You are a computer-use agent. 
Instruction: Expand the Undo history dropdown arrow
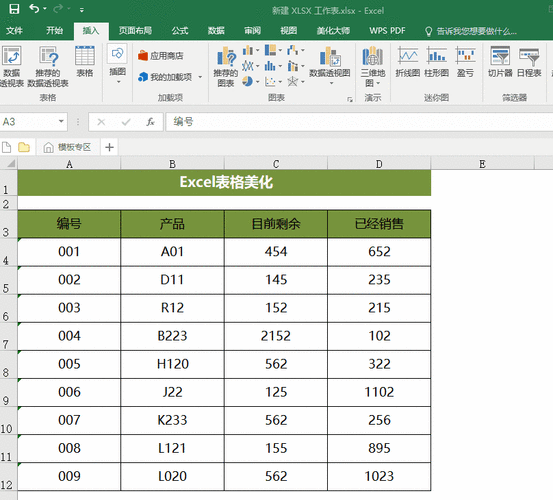[45, 8]
